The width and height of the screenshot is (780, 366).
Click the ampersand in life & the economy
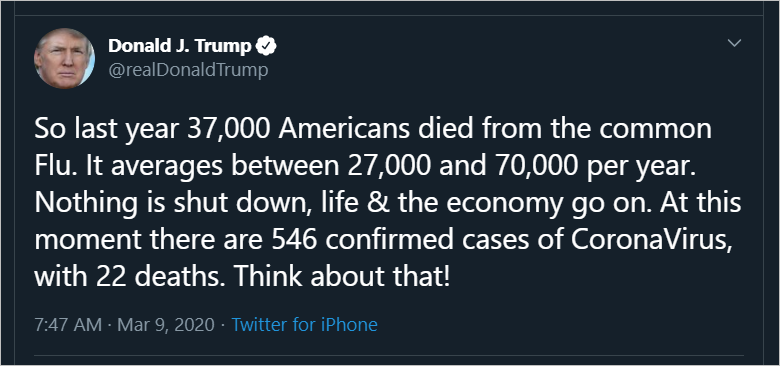(378, 204)
